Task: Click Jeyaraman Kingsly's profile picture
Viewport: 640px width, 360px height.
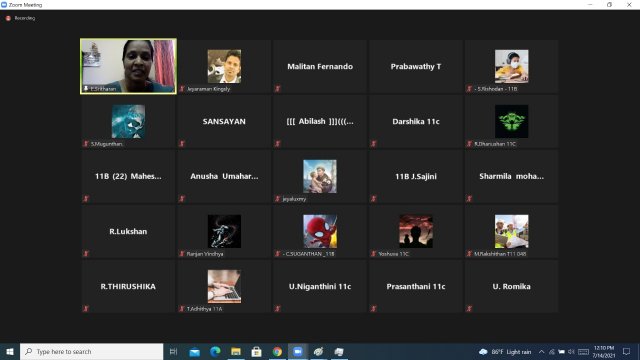Action: (x=224, y=67)
